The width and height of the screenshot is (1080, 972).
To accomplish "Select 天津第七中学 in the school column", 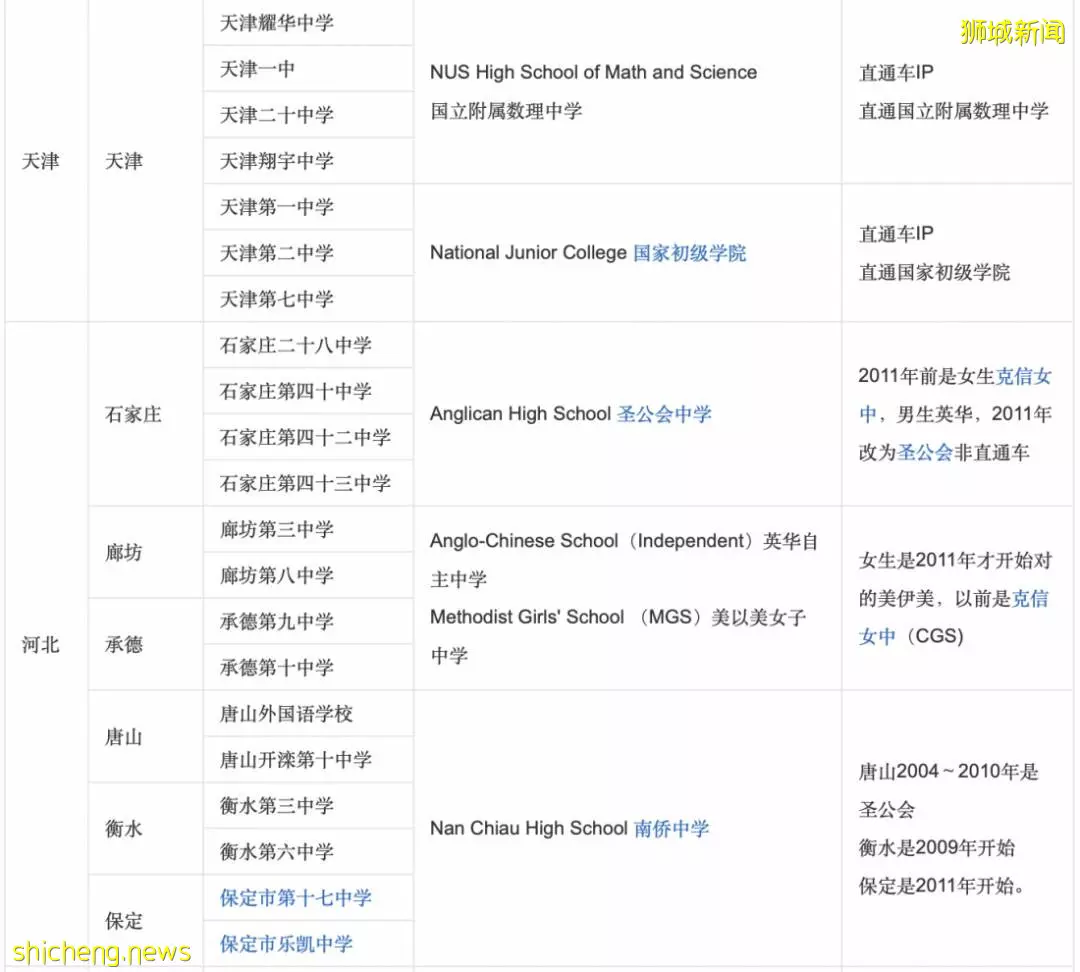I will pos(309,299).
